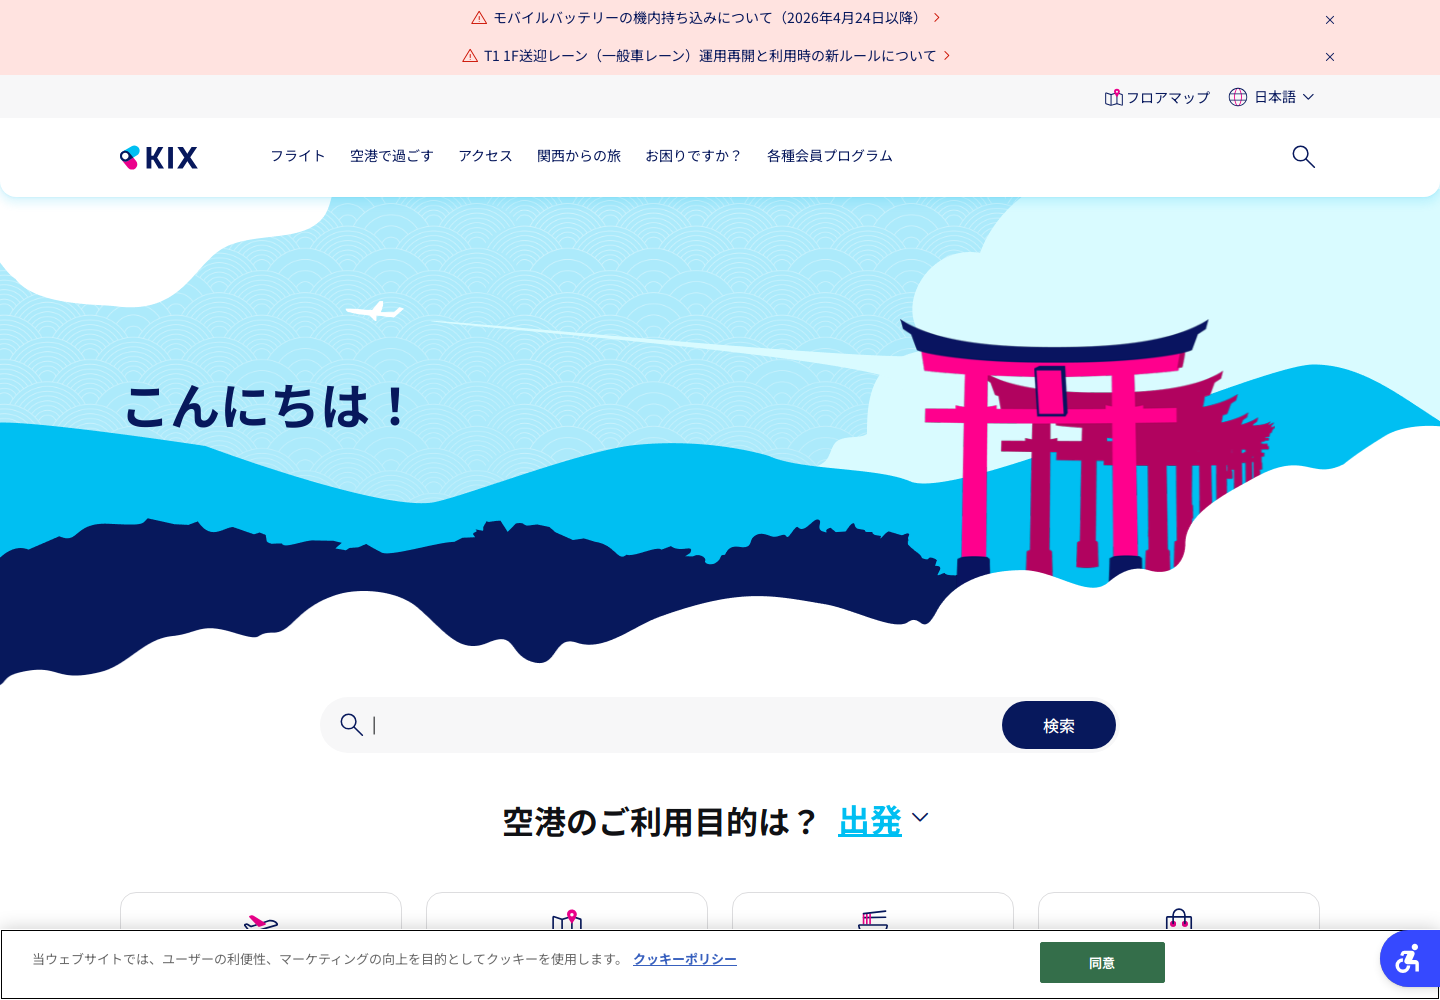Open the モバイルバッテリー notice link
This screenshot has width=1440, height=1000.
click(706, 18)
